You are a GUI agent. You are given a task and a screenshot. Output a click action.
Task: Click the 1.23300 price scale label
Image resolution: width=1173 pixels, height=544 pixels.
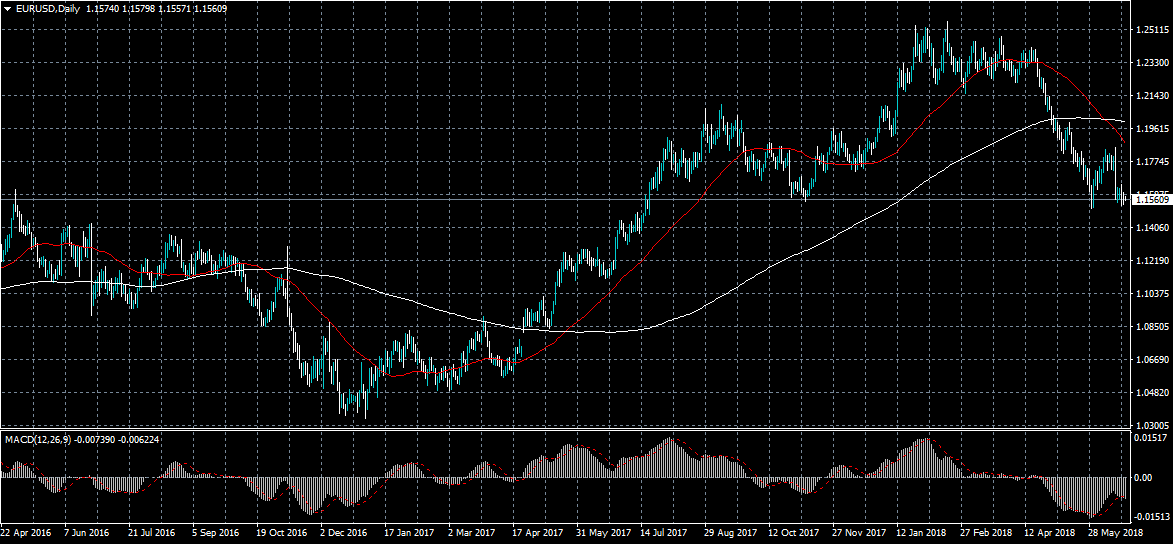click(1152, 63)
